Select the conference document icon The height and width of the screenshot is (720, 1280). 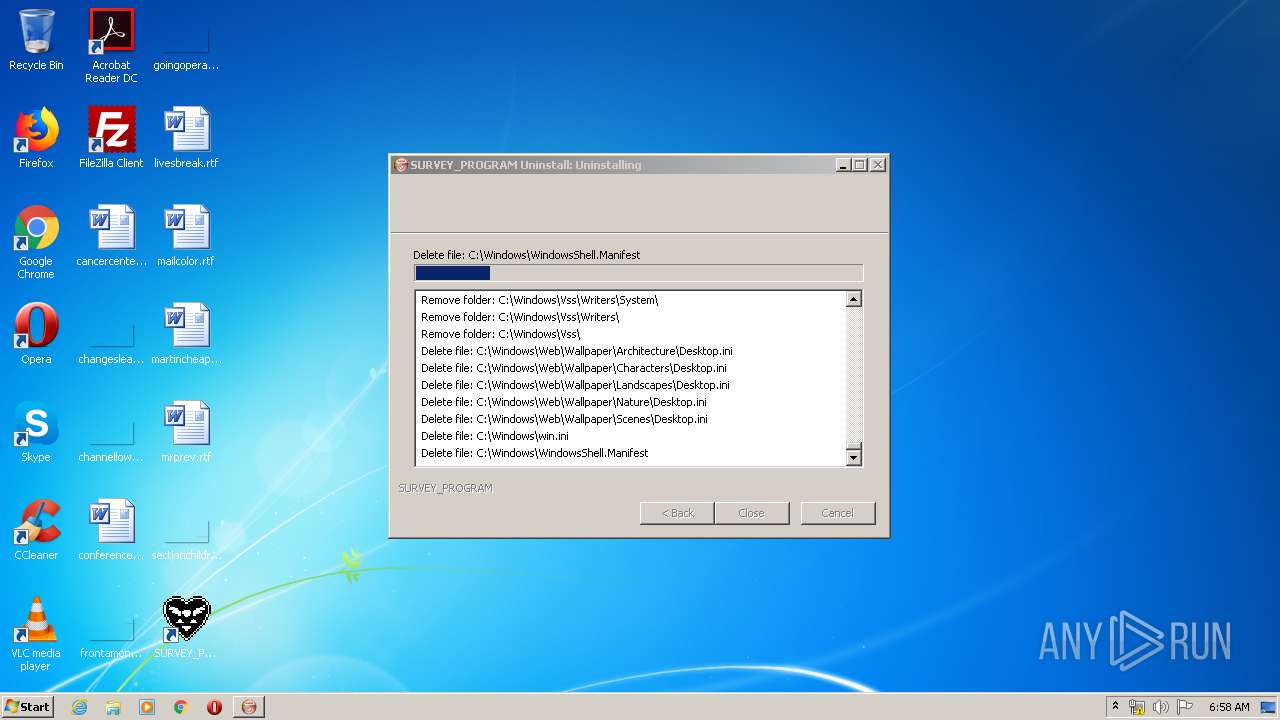click(111, 530)
